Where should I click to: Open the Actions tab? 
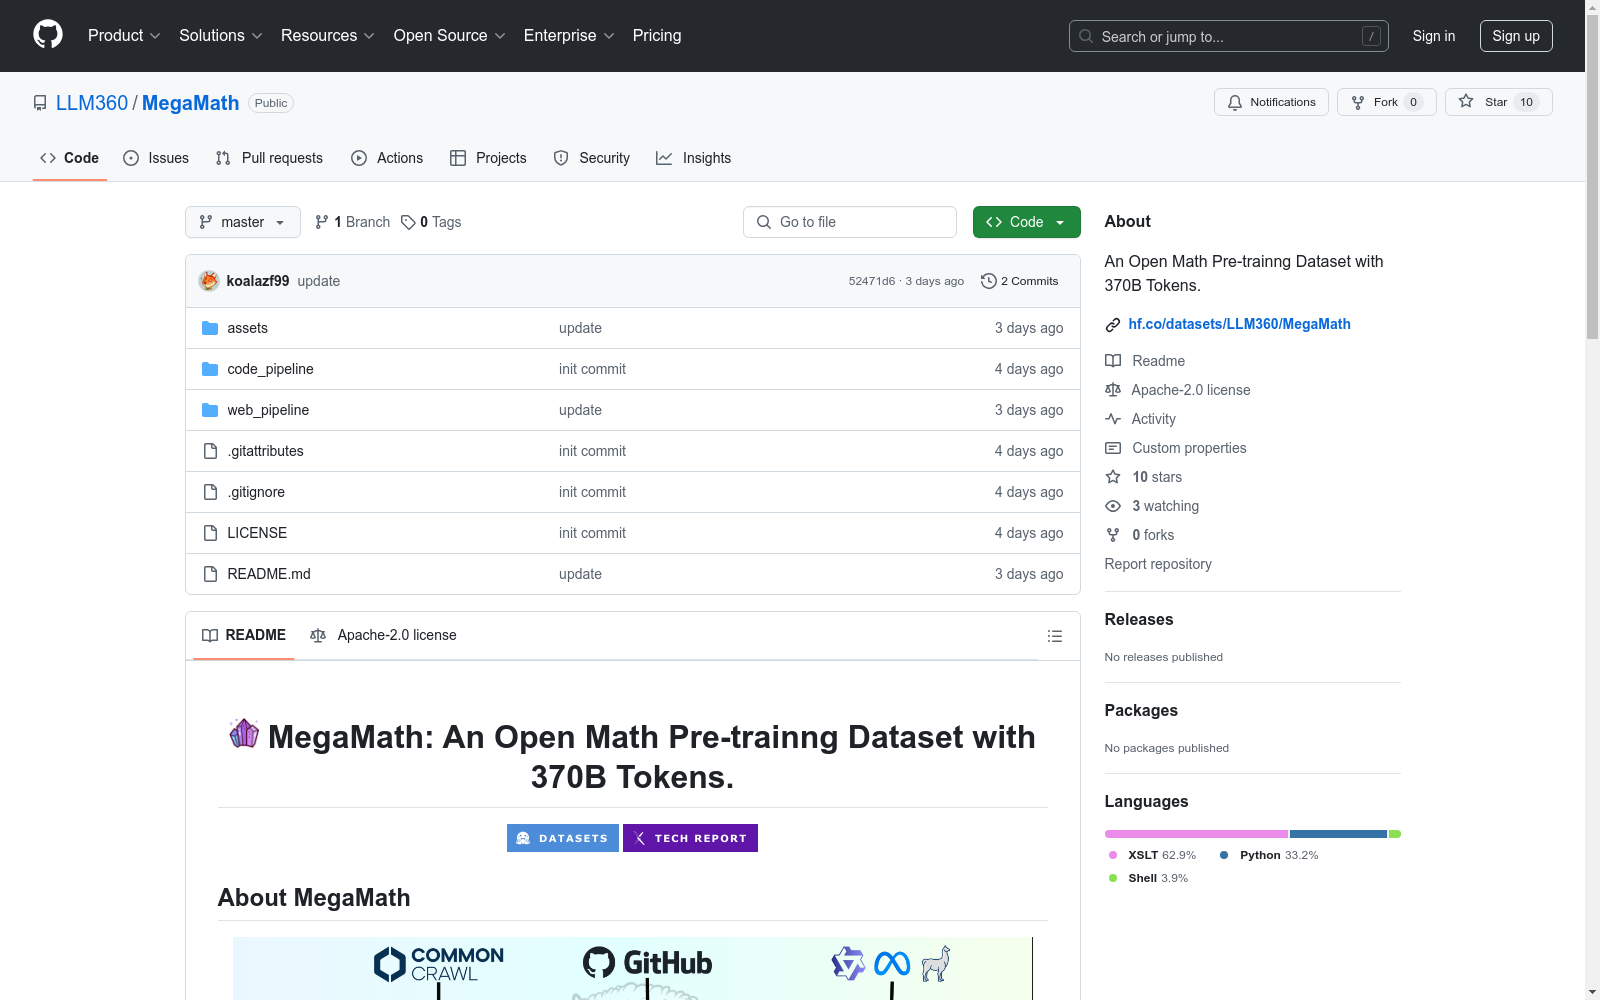tap(387, 158)
